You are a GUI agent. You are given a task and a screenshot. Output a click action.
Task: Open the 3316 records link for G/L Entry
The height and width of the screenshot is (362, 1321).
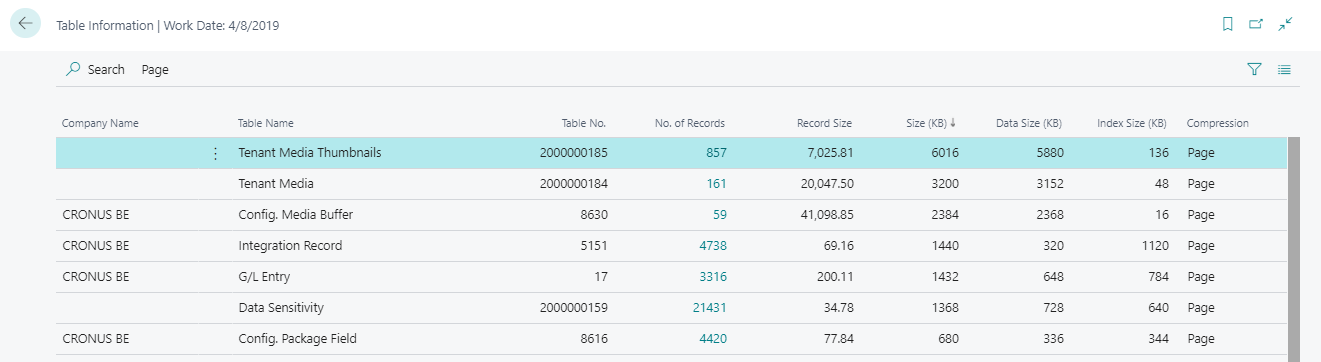coord(712,277)
